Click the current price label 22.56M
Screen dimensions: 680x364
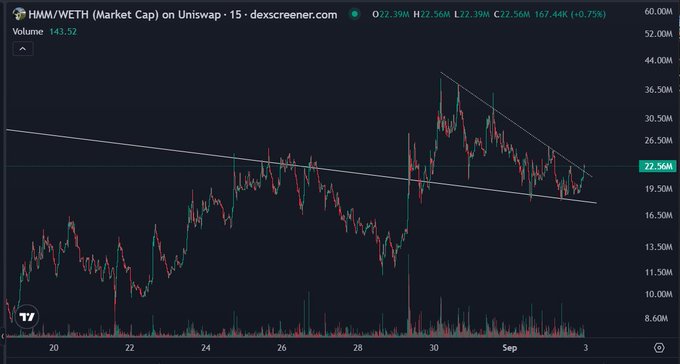tap(657, 166)
